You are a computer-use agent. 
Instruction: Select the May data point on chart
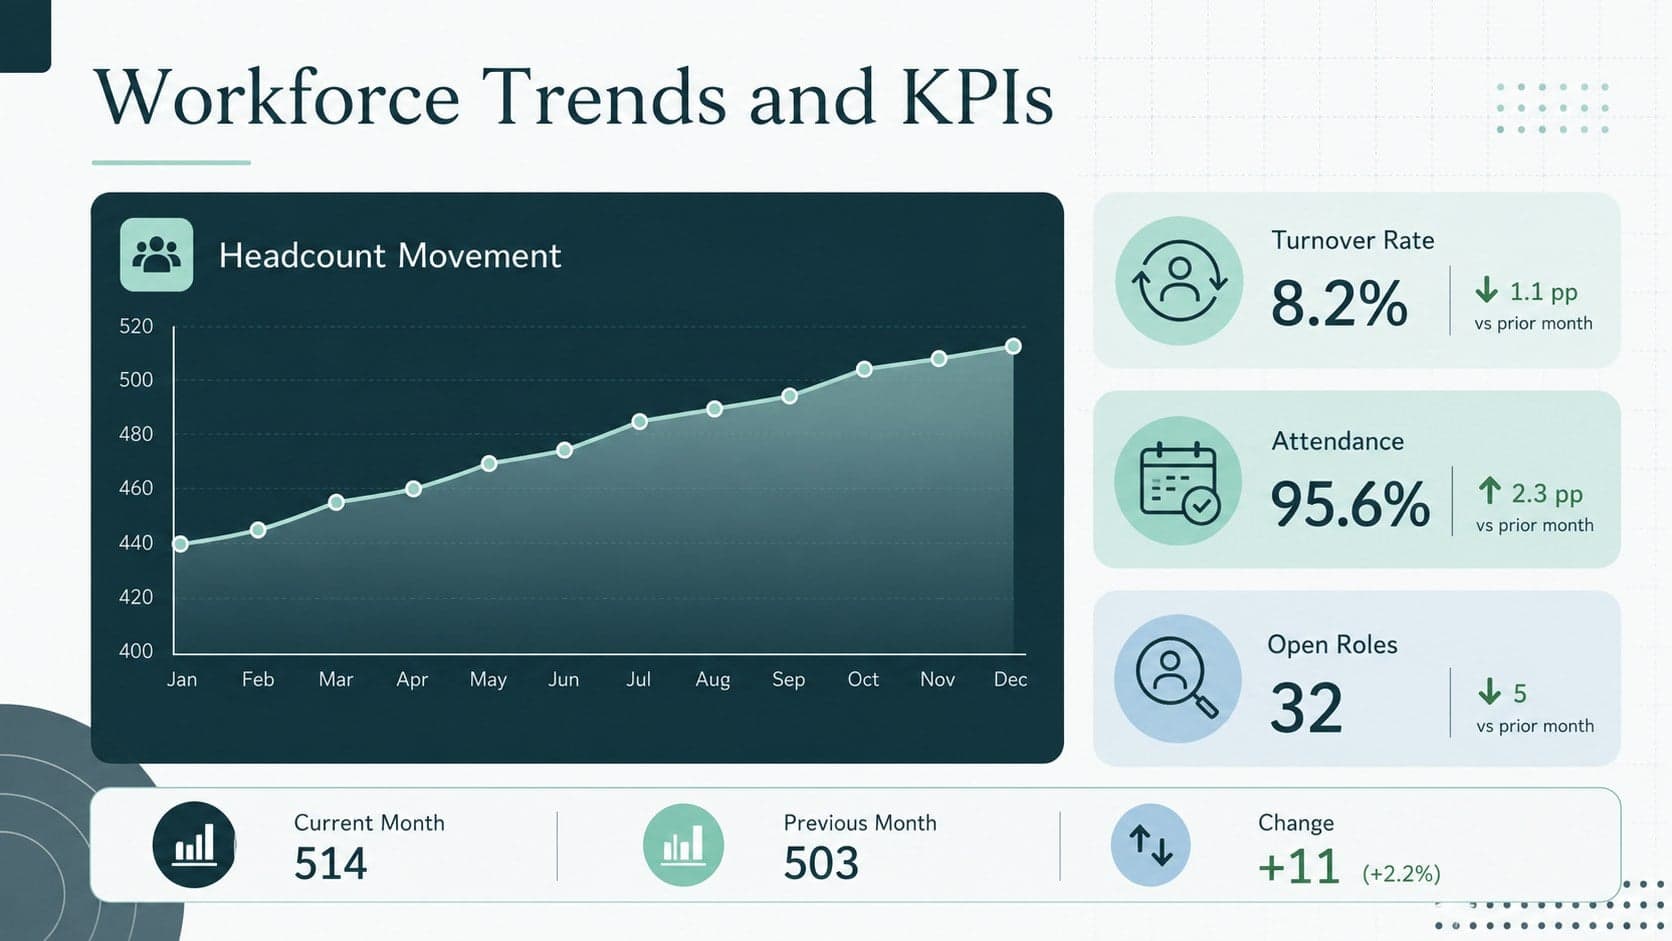pyautogui.click(x=489, y=463)
